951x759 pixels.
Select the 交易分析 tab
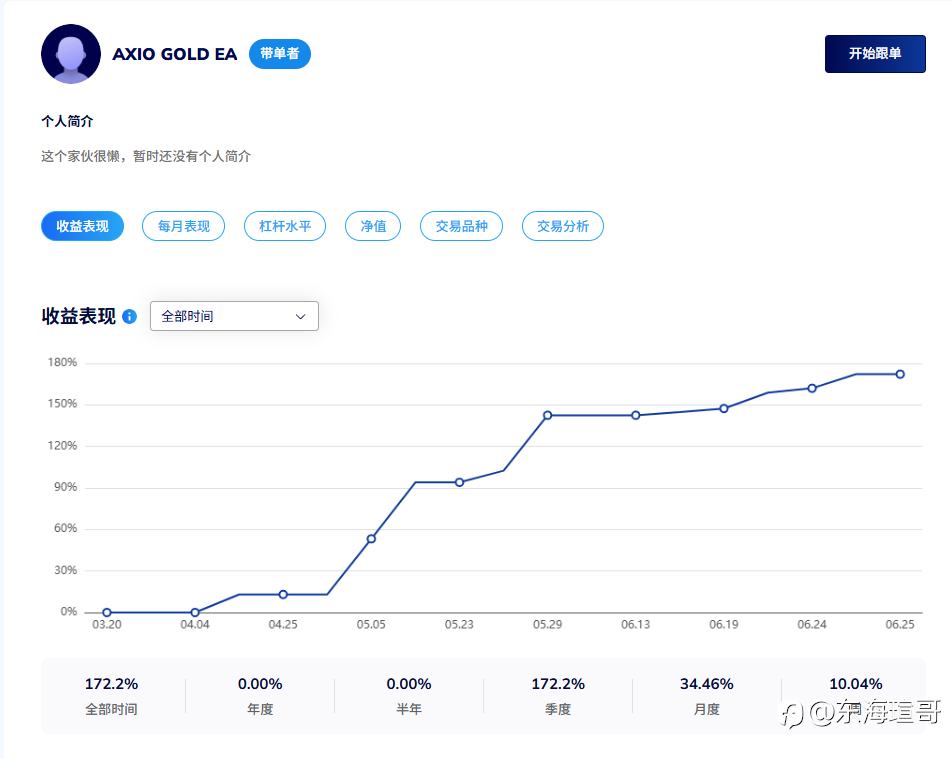pos(563,226)
